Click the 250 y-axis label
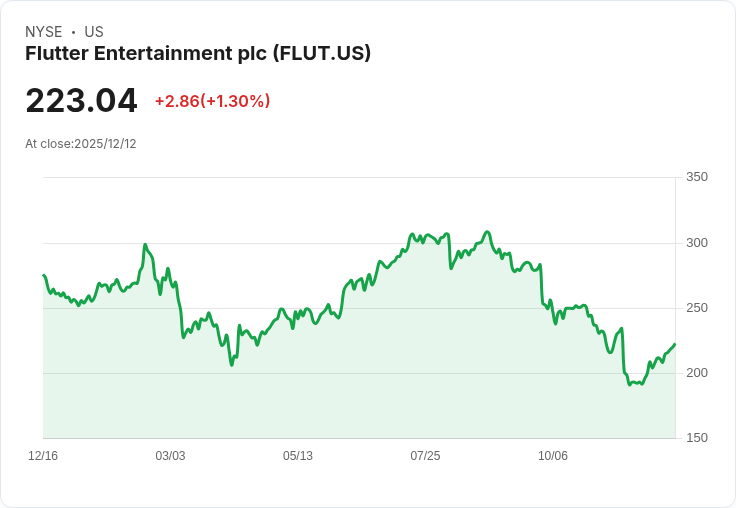Screen dimensions: 736x508 tap(697, 308)
